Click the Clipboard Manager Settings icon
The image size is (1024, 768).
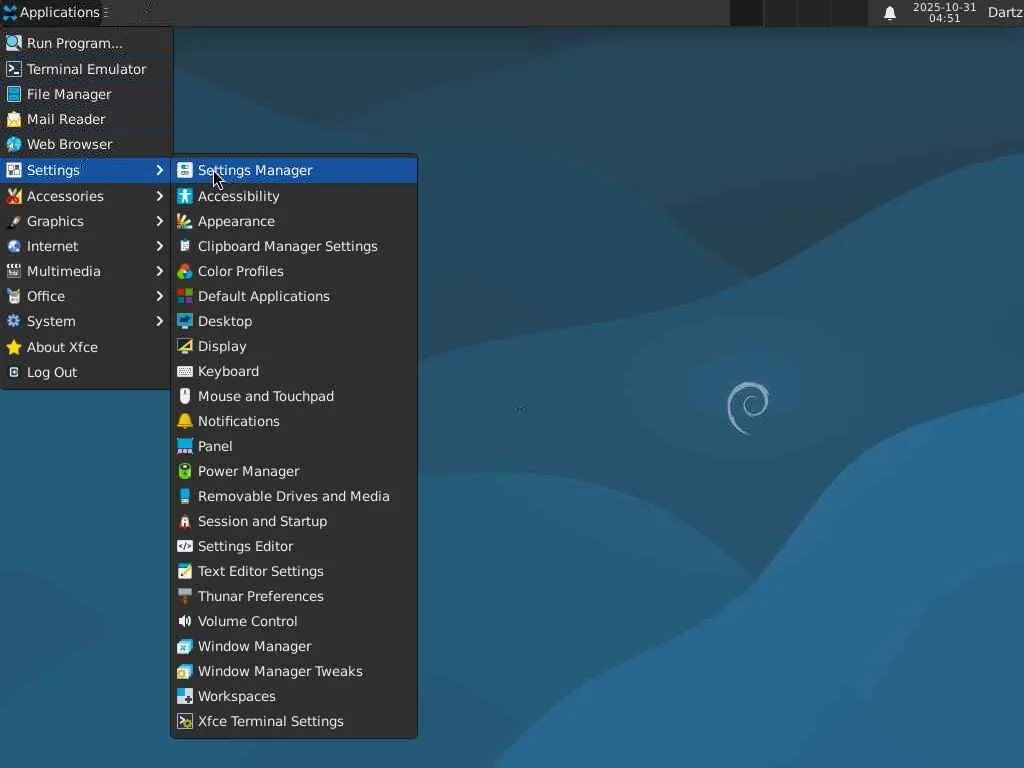pos(185,246)
